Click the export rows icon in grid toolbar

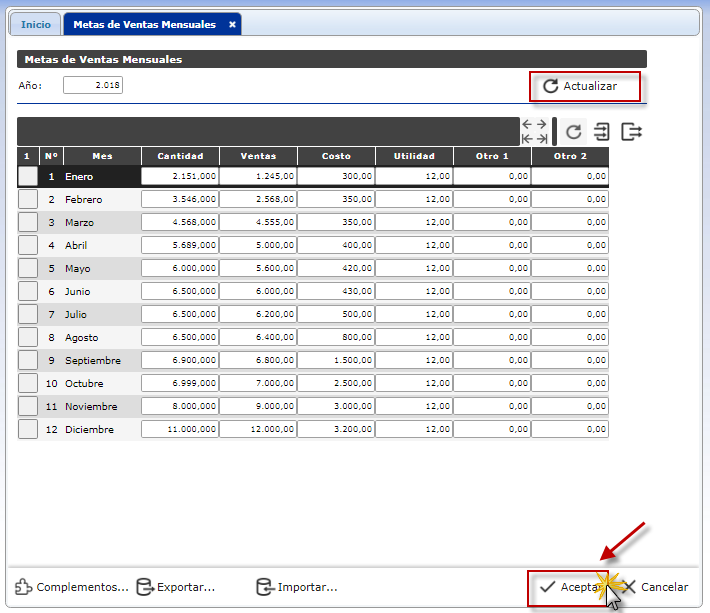coord(631,132)
